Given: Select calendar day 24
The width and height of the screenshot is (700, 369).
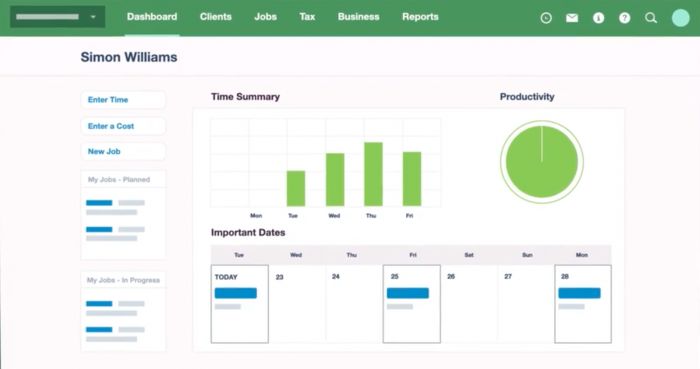Looking at the screenshot, I should pos(354,304).
